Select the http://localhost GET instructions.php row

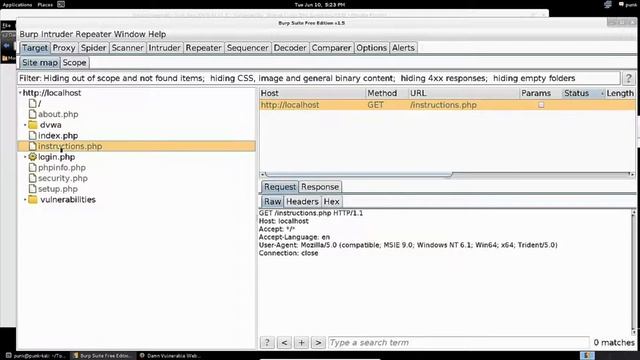[447, 105]
